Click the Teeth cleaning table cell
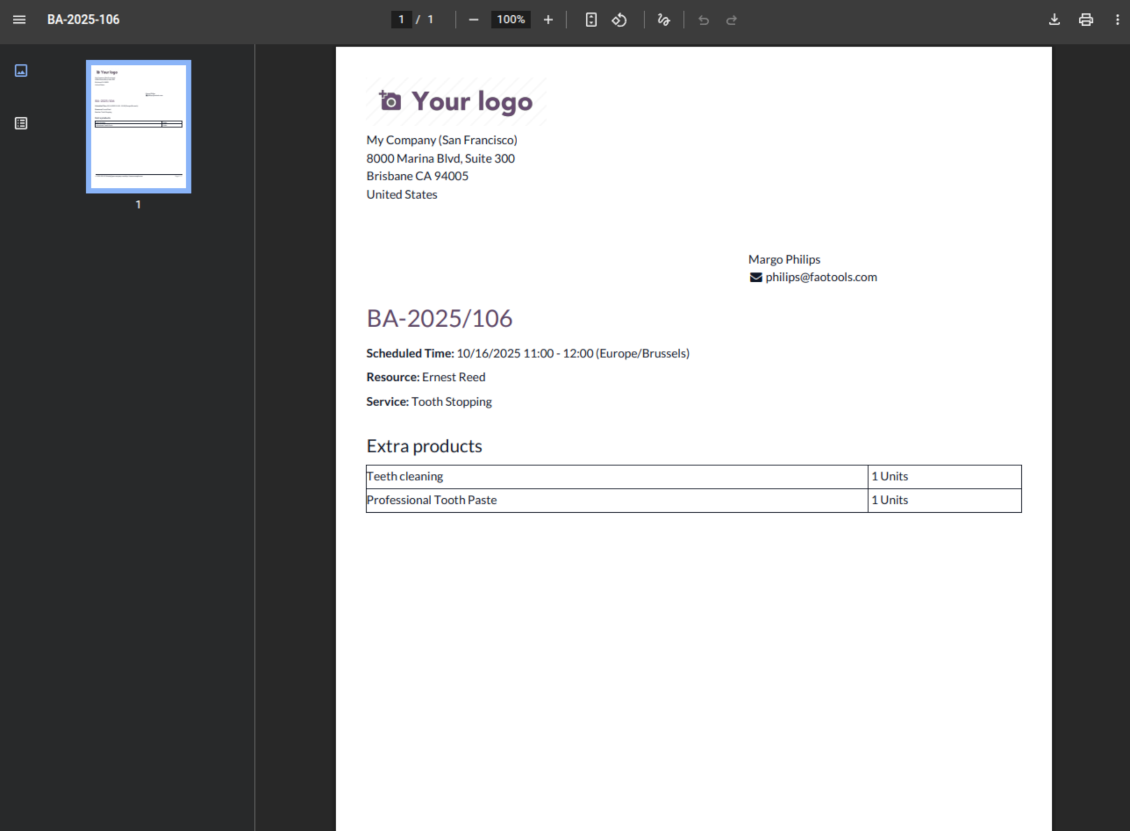The height and width of the screenshot is (831, 1130). click(617, 476)
